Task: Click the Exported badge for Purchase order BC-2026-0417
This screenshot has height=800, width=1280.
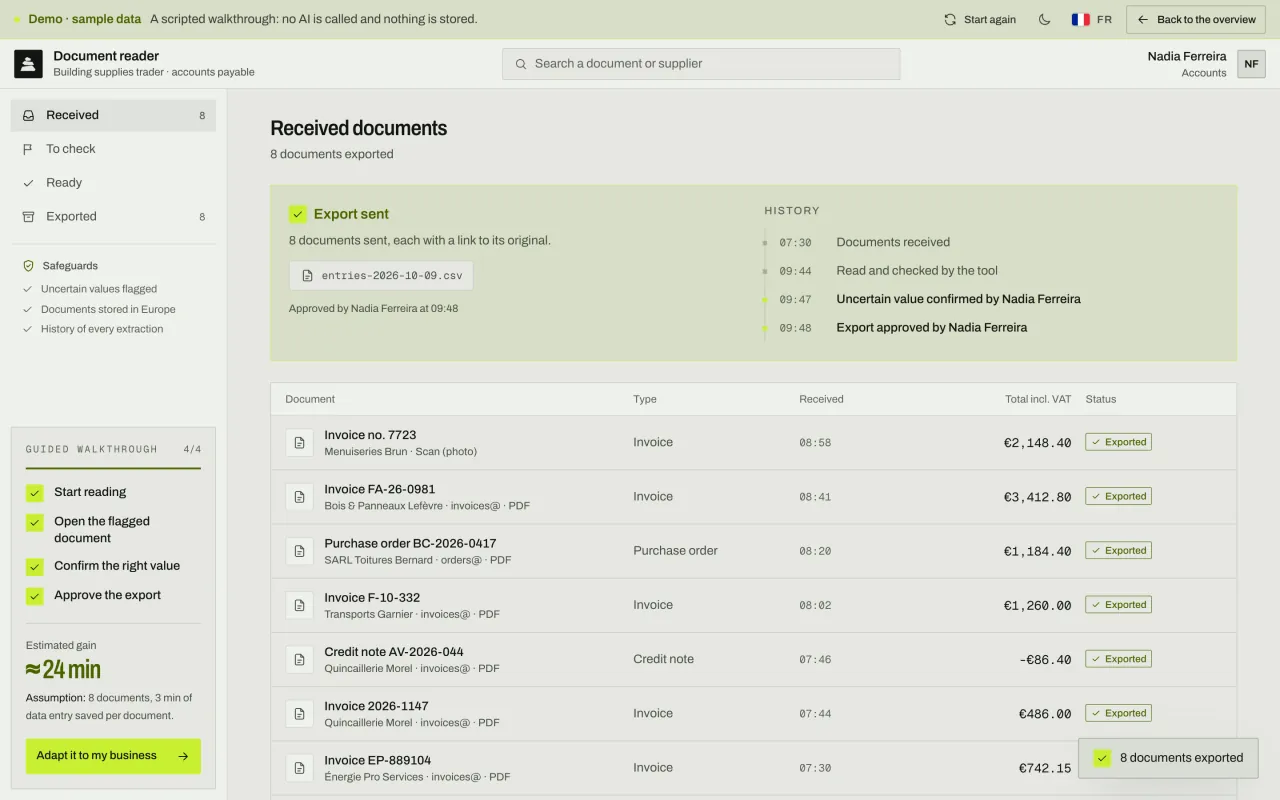Action: point(1118,550)
